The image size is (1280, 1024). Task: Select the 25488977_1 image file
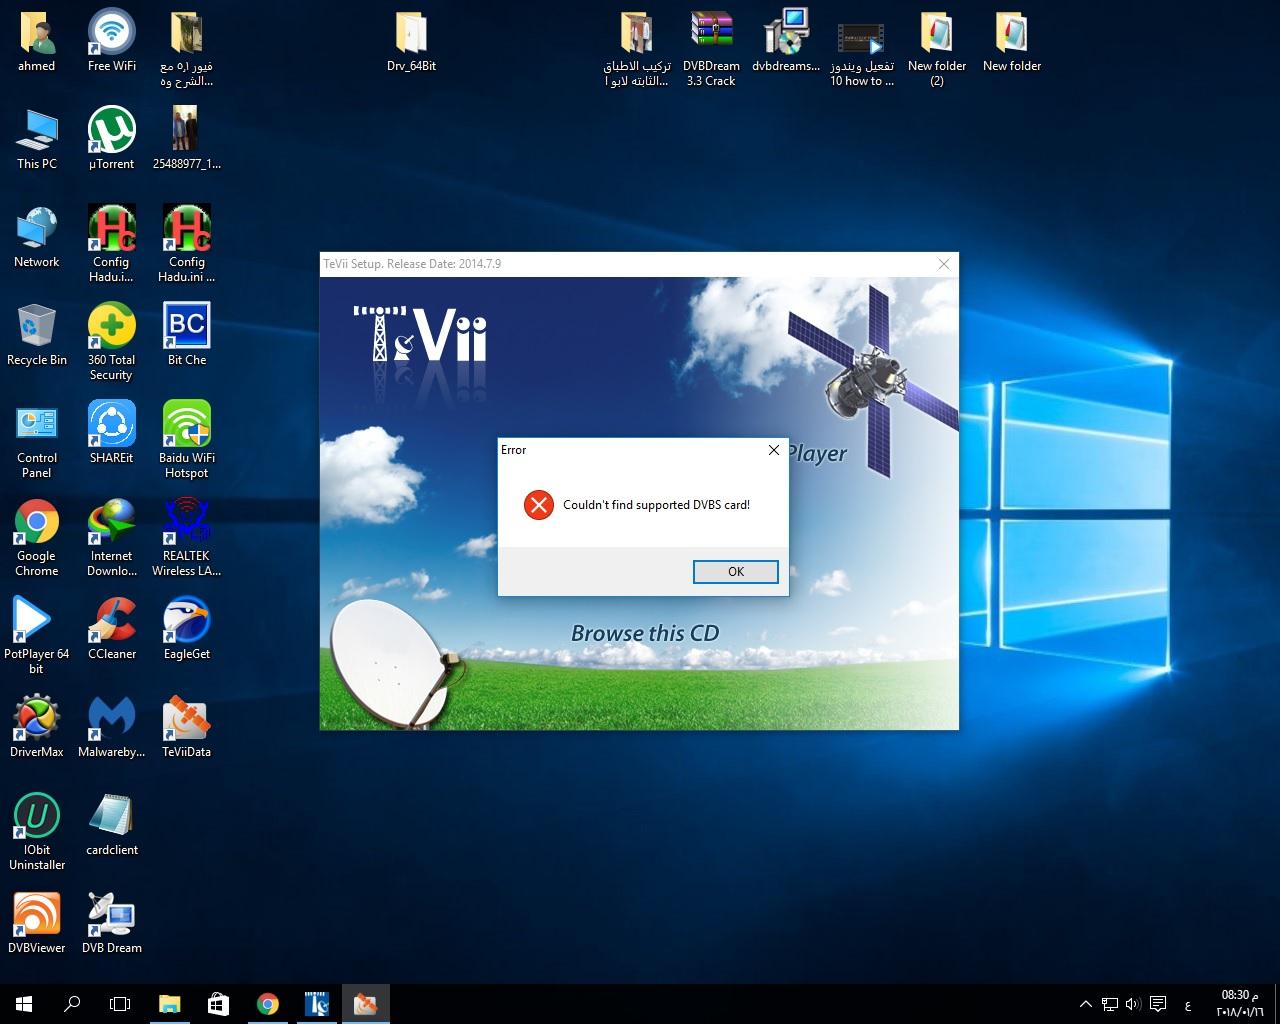click(187, 140)
